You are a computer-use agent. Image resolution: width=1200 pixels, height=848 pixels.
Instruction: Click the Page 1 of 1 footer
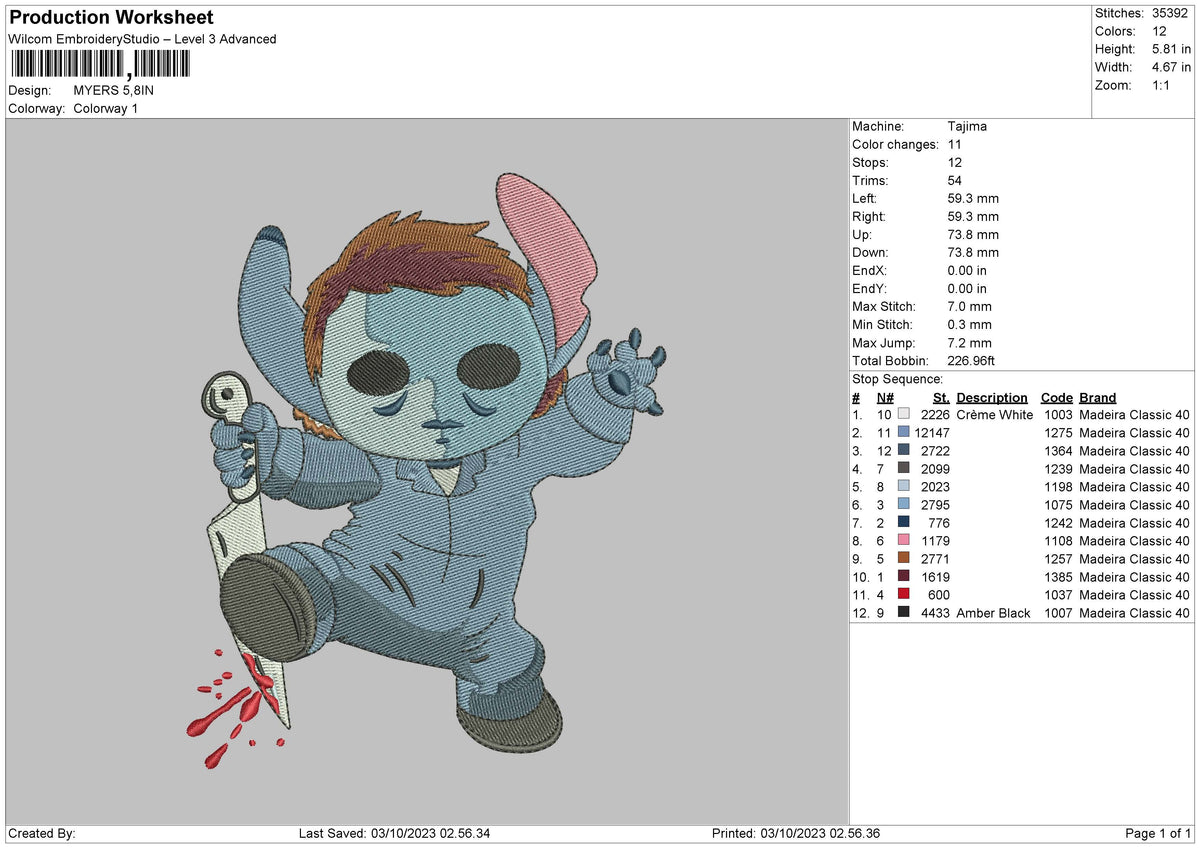coord(1158,834)
